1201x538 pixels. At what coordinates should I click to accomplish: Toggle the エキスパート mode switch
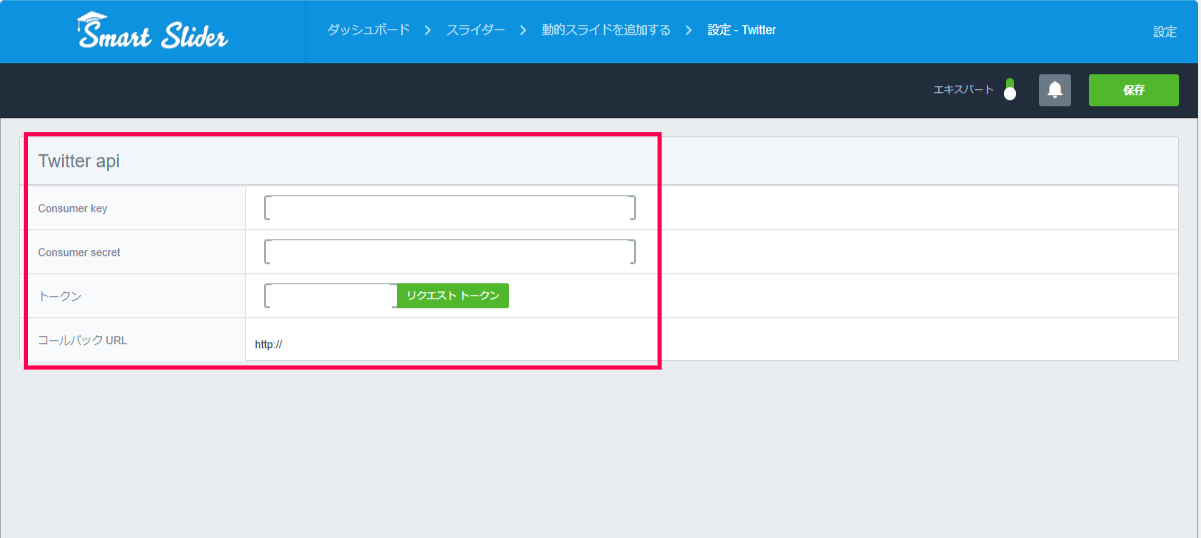[1010, 90]
